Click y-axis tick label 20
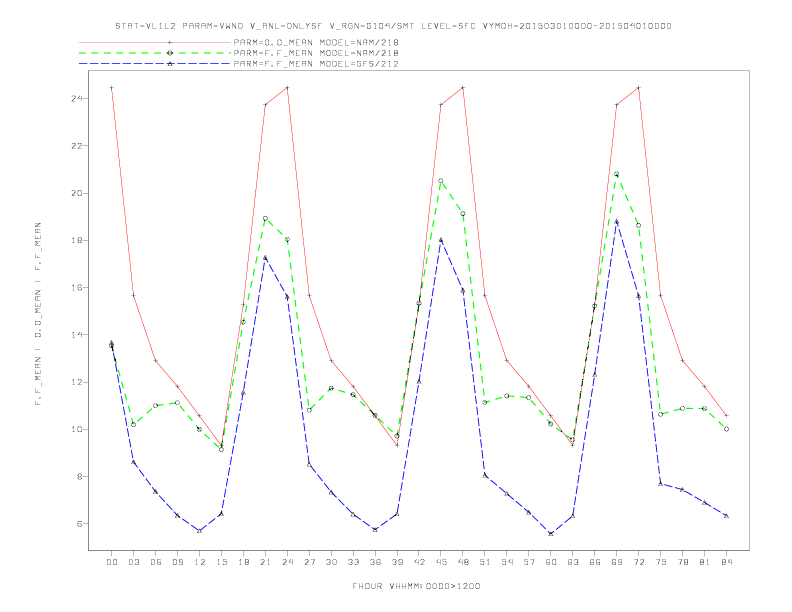Screen dimensions: 792x612 pos(77,193)
